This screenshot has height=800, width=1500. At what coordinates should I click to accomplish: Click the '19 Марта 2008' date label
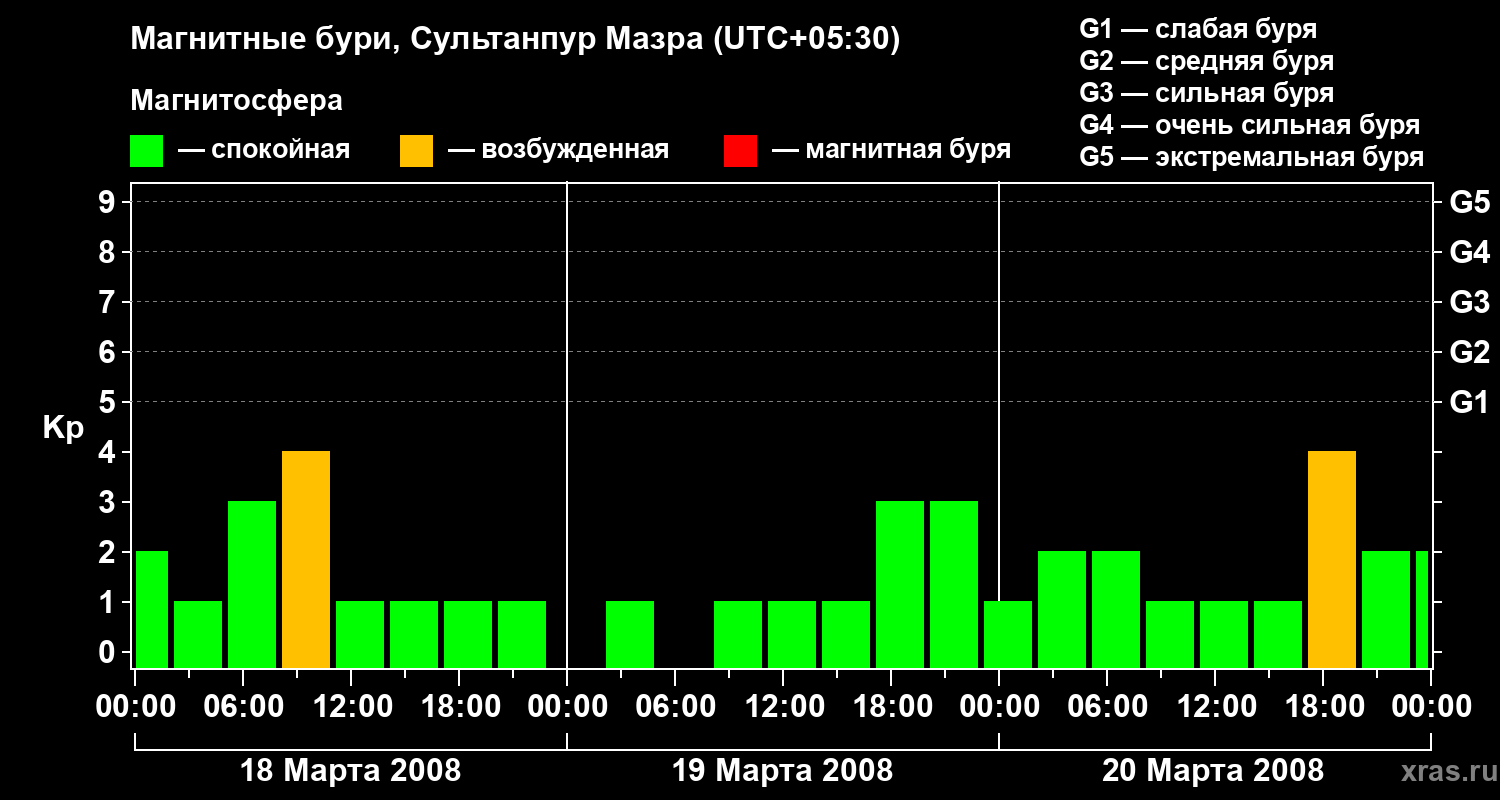783,771
